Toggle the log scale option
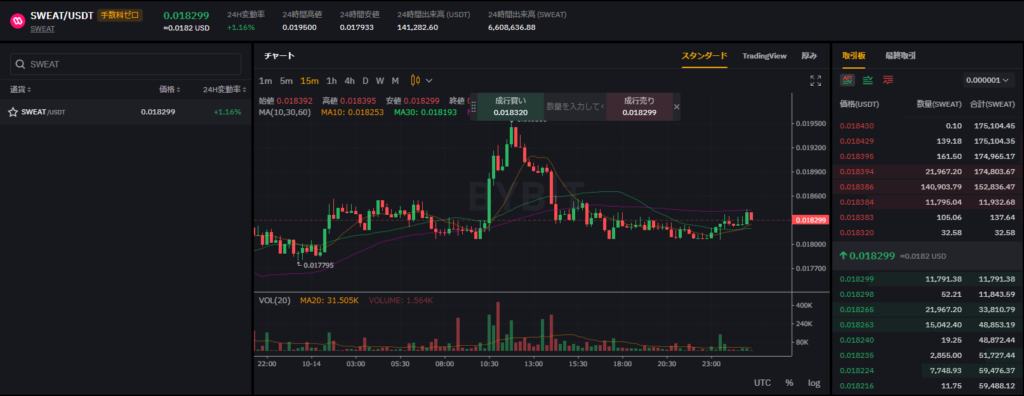Image resolution: width=1024 pixels, height=396 pixels. (x=814, y=383)
